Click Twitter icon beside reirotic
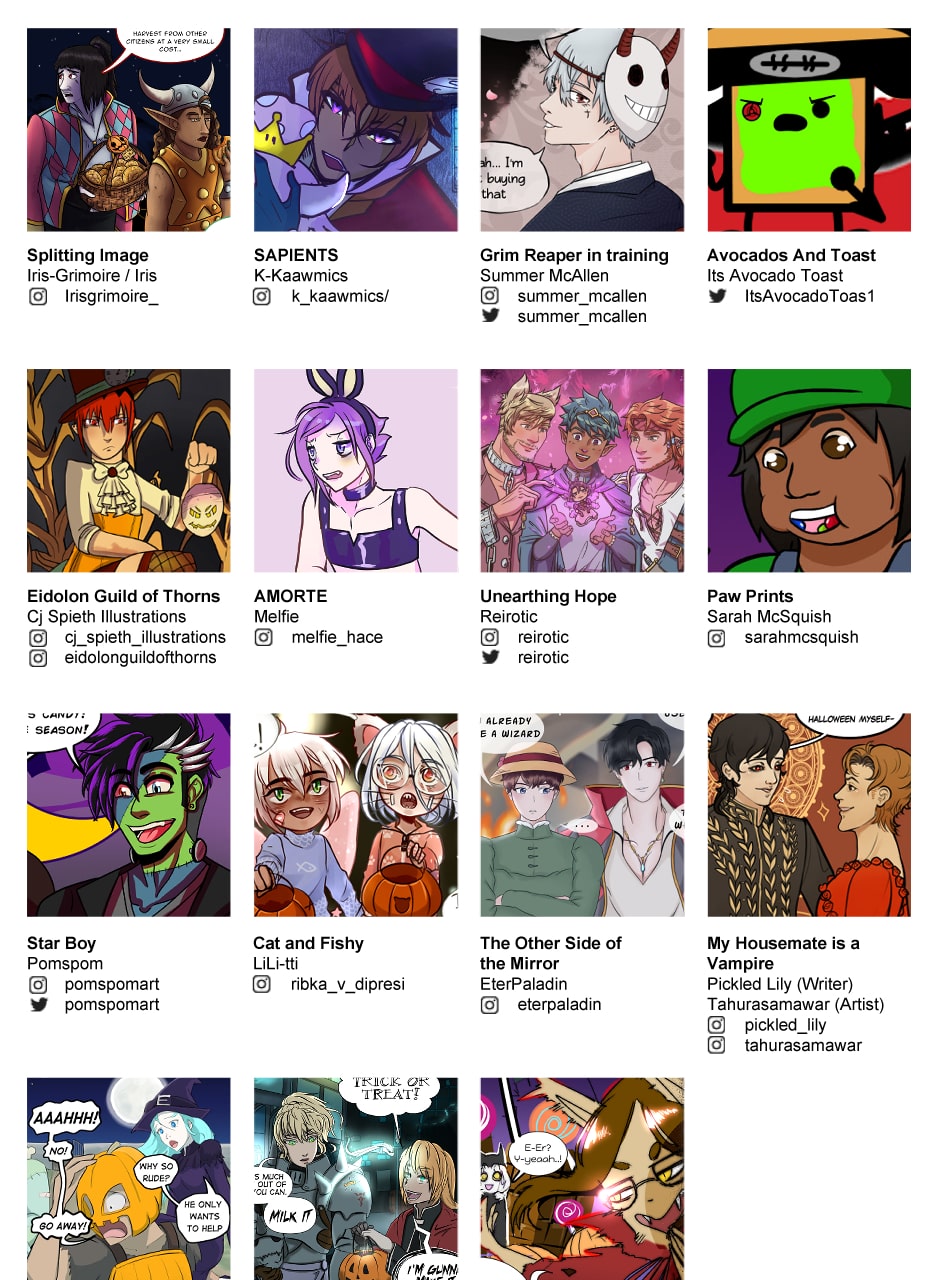Screen dimensions: 940x1280 pos(490,657)
